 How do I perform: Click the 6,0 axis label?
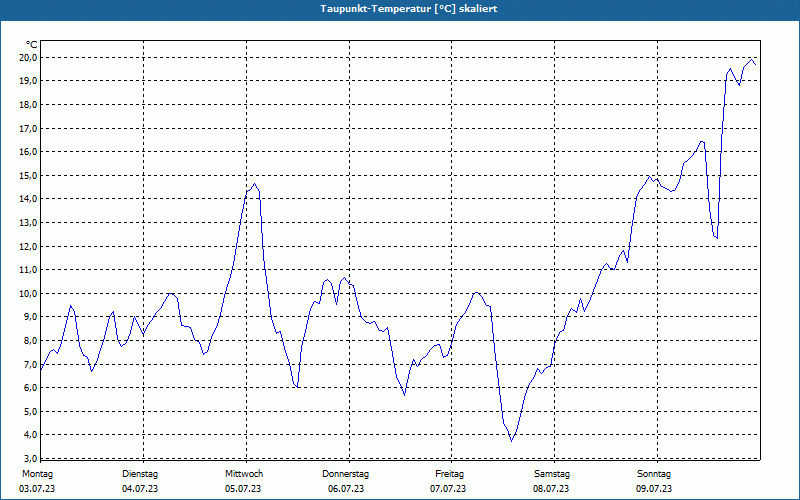[x=30, y=388]
